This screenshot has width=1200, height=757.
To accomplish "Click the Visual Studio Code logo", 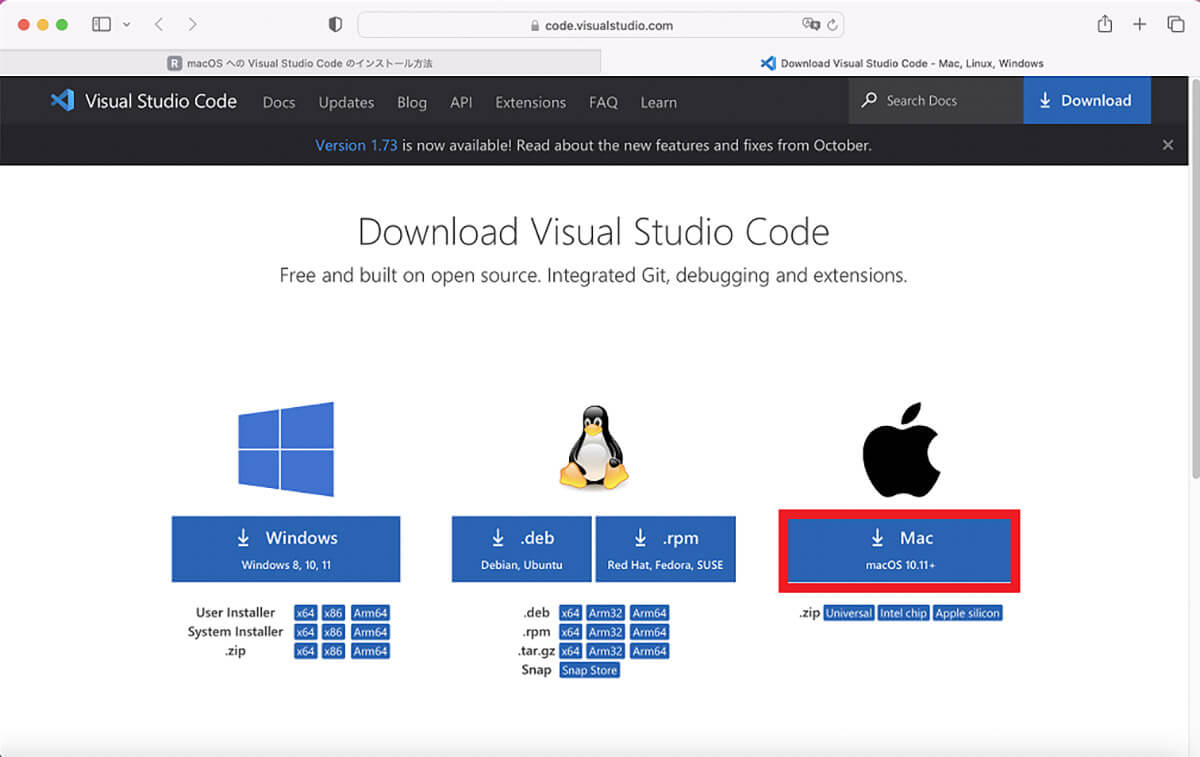I will click(61, 100).
